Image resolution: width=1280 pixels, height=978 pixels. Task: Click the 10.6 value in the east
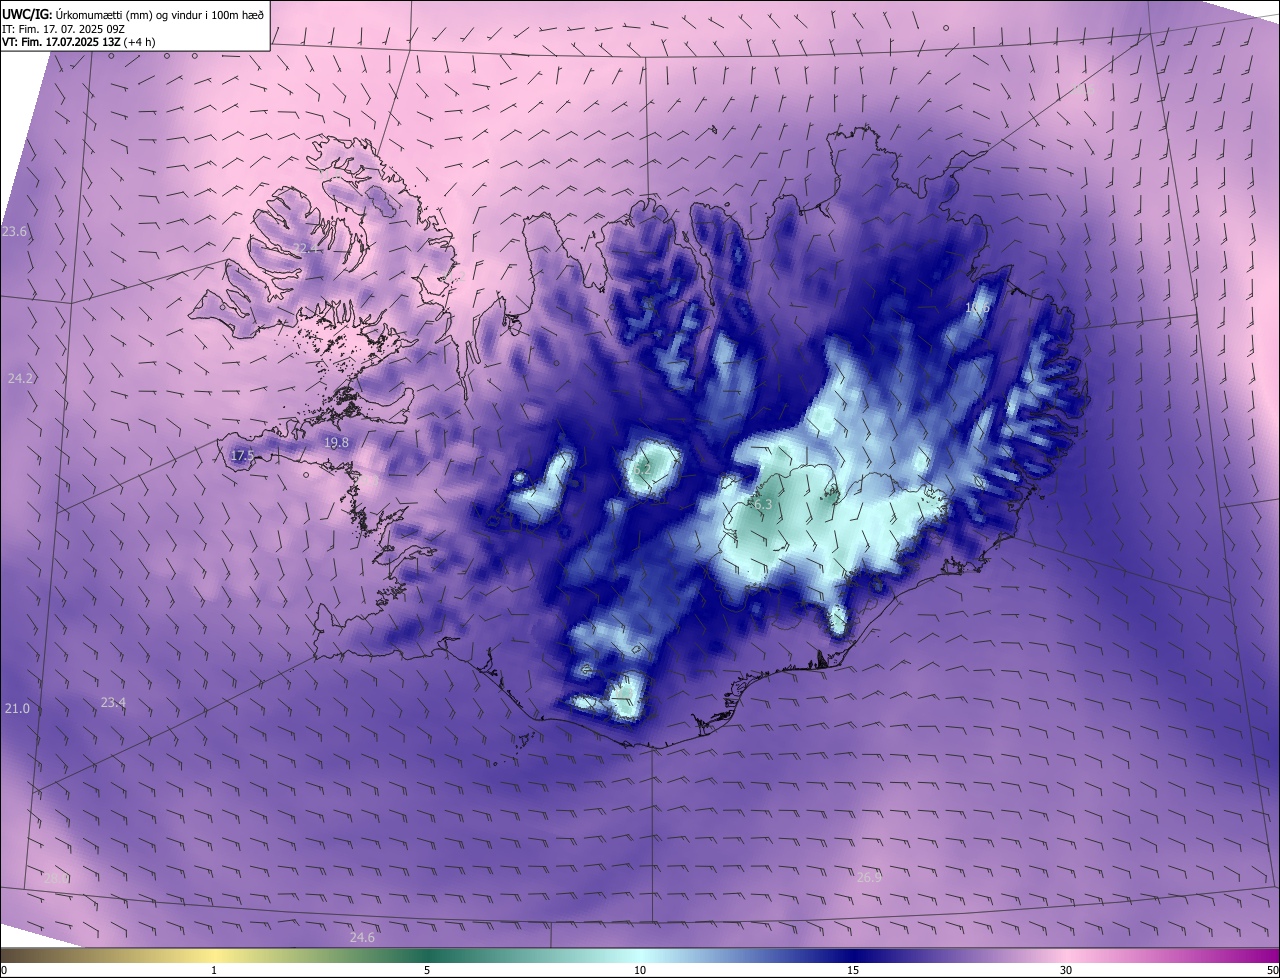977,308
